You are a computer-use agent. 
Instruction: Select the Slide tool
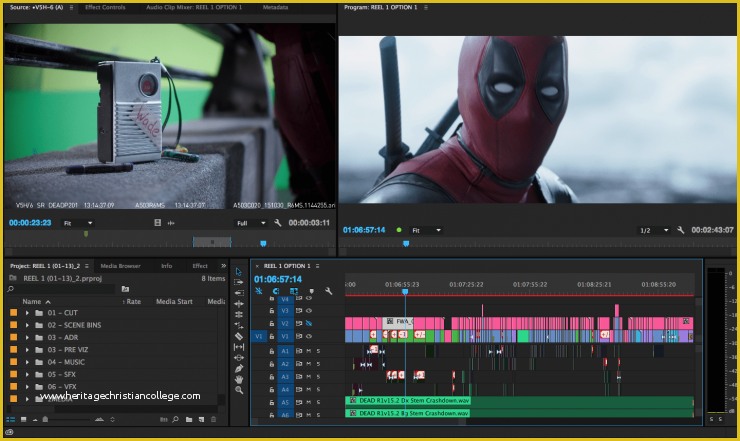tap(239, 358)
